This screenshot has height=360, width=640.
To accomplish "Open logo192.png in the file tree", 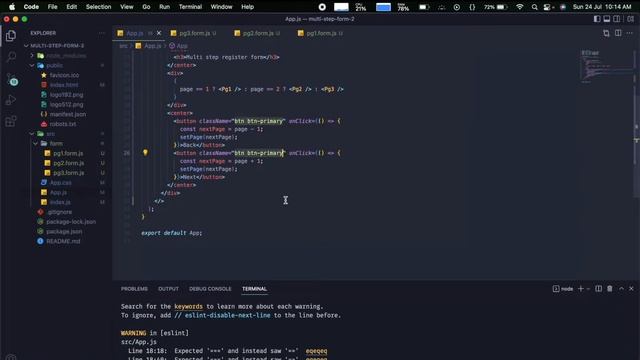I will coord(66,95).
